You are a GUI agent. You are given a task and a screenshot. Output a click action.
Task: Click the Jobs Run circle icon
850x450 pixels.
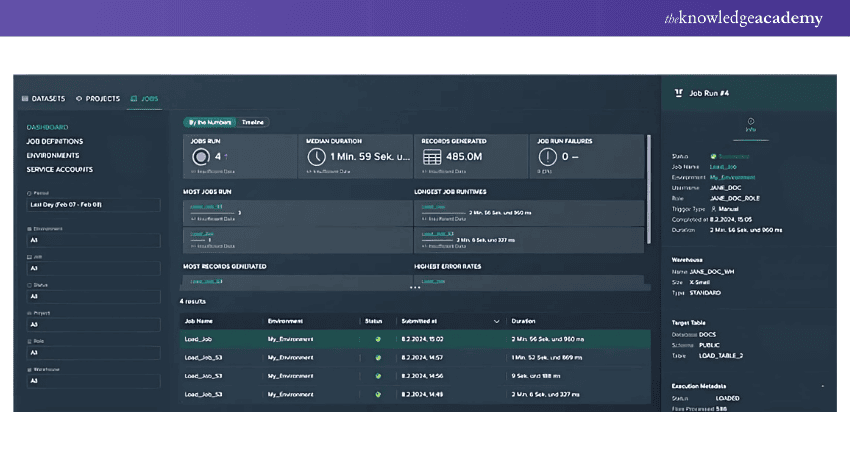[x=200, y=157]
